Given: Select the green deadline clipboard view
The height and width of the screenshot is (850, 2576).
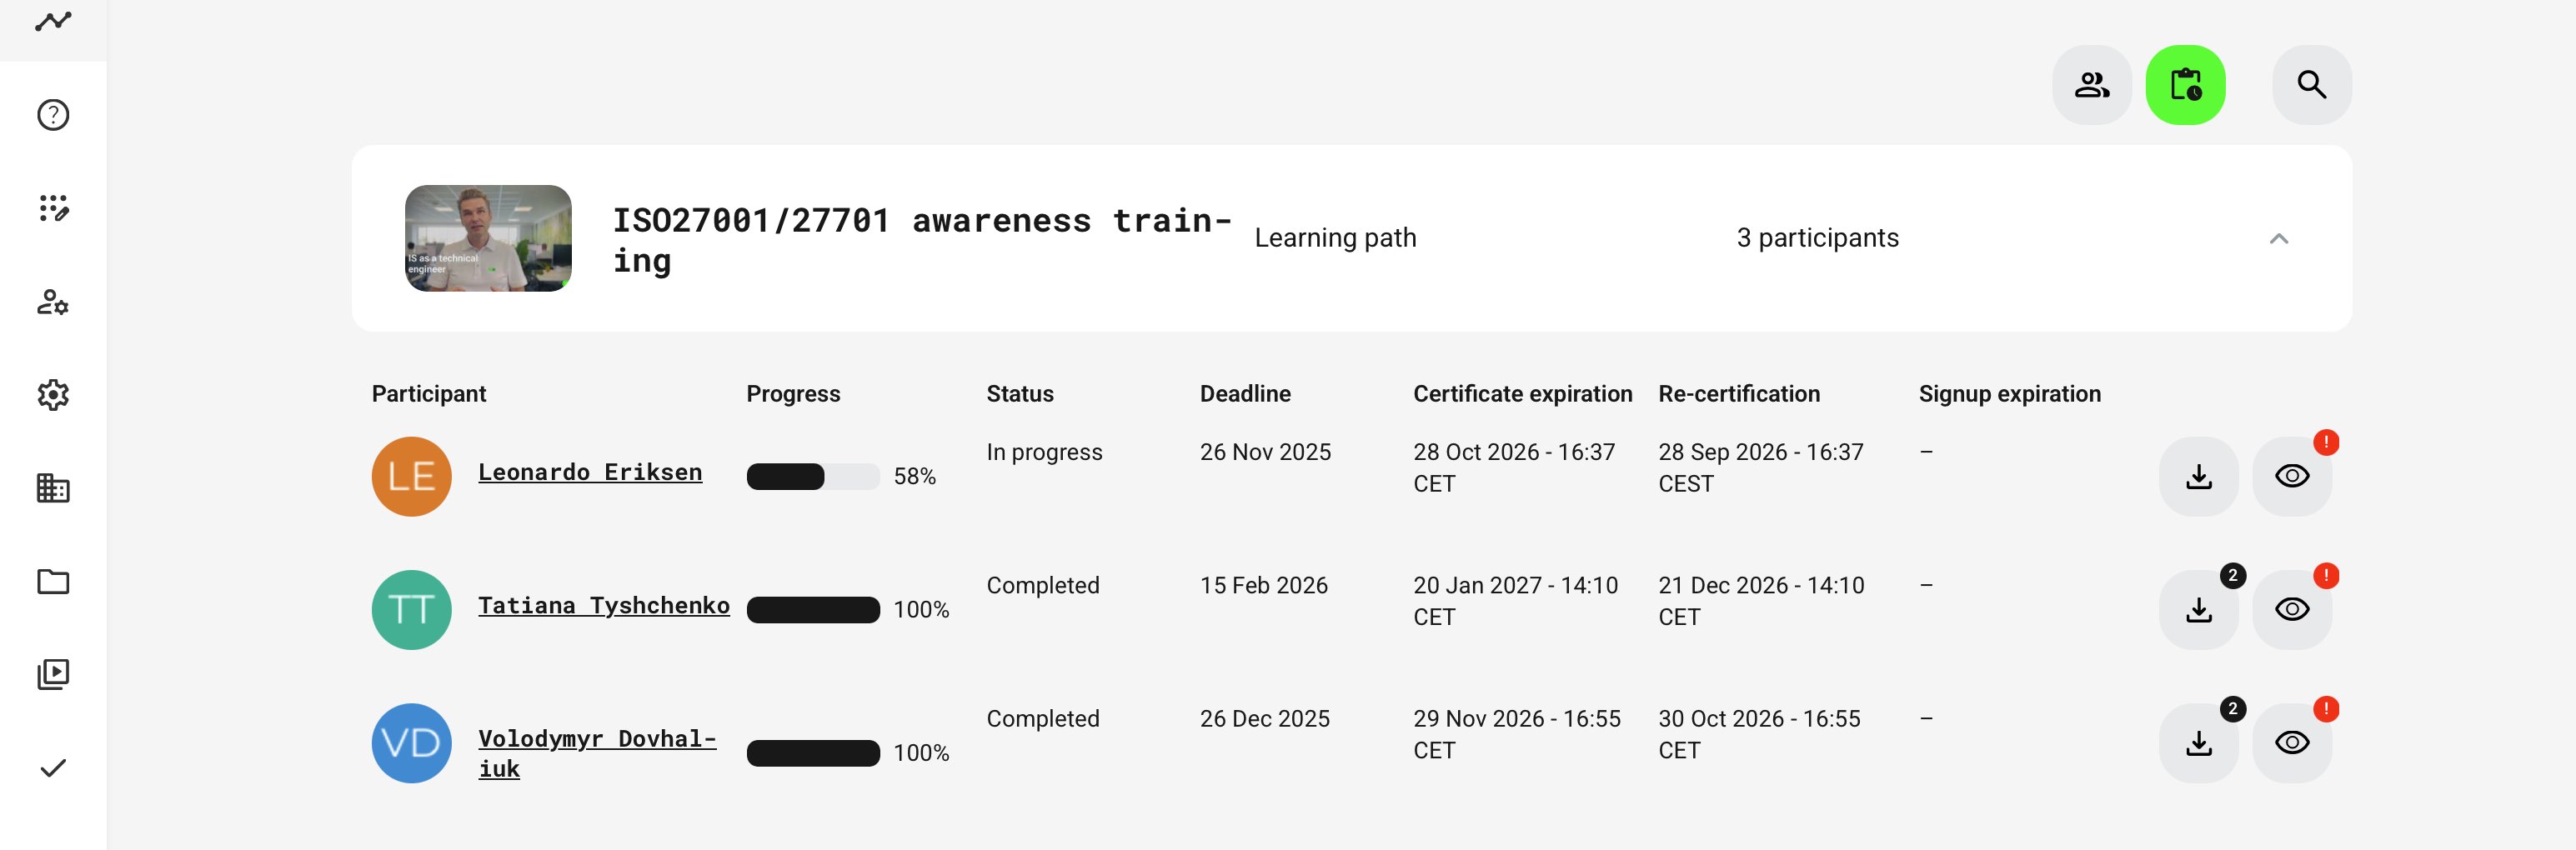Looking at the screenshot, I should point(2185,85).
